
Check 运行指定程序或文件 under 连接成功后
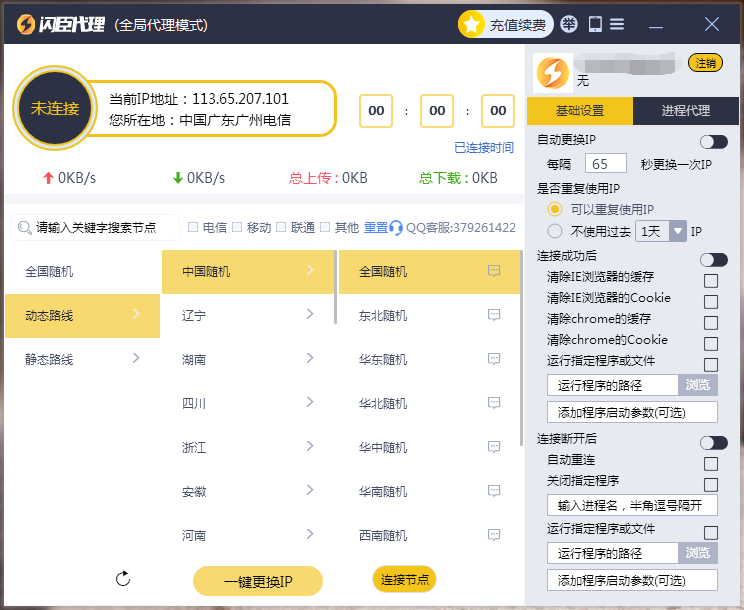pos(710,365)
